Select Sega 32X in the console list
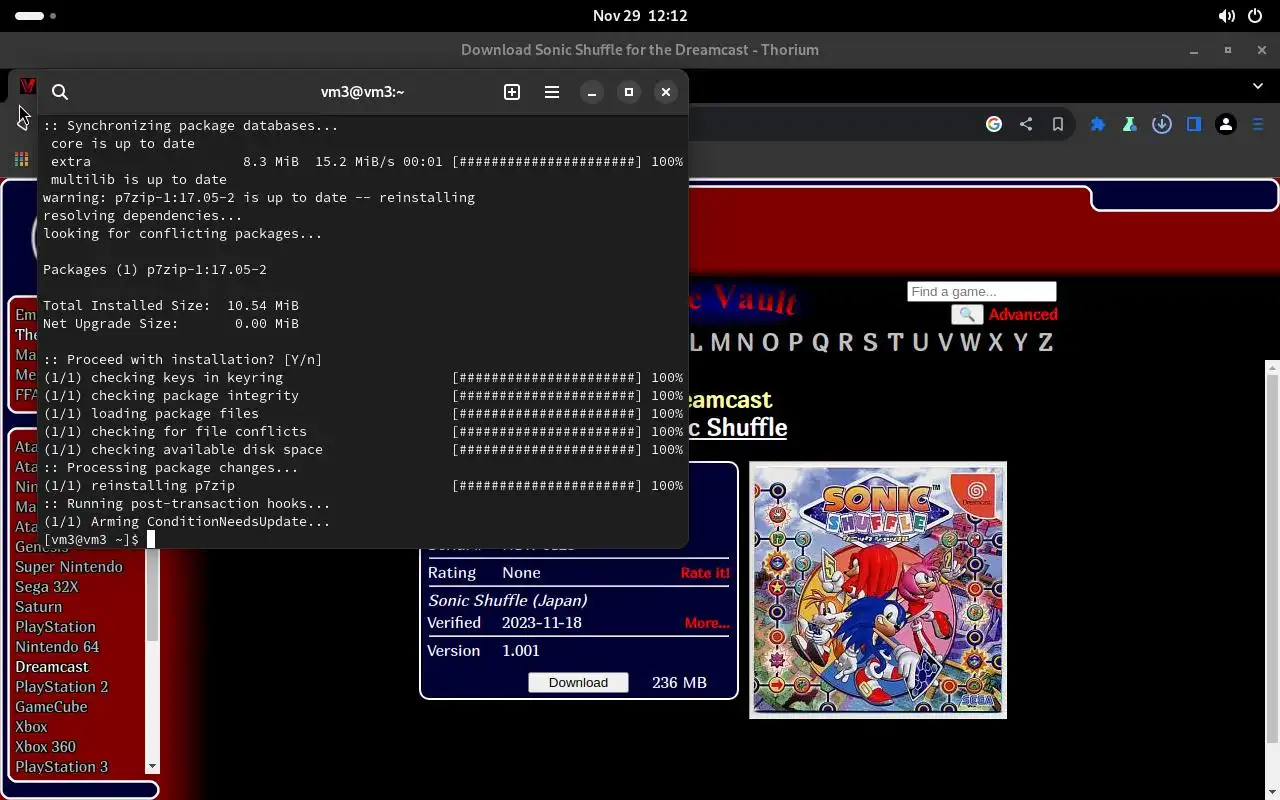 tap(47, 587)
